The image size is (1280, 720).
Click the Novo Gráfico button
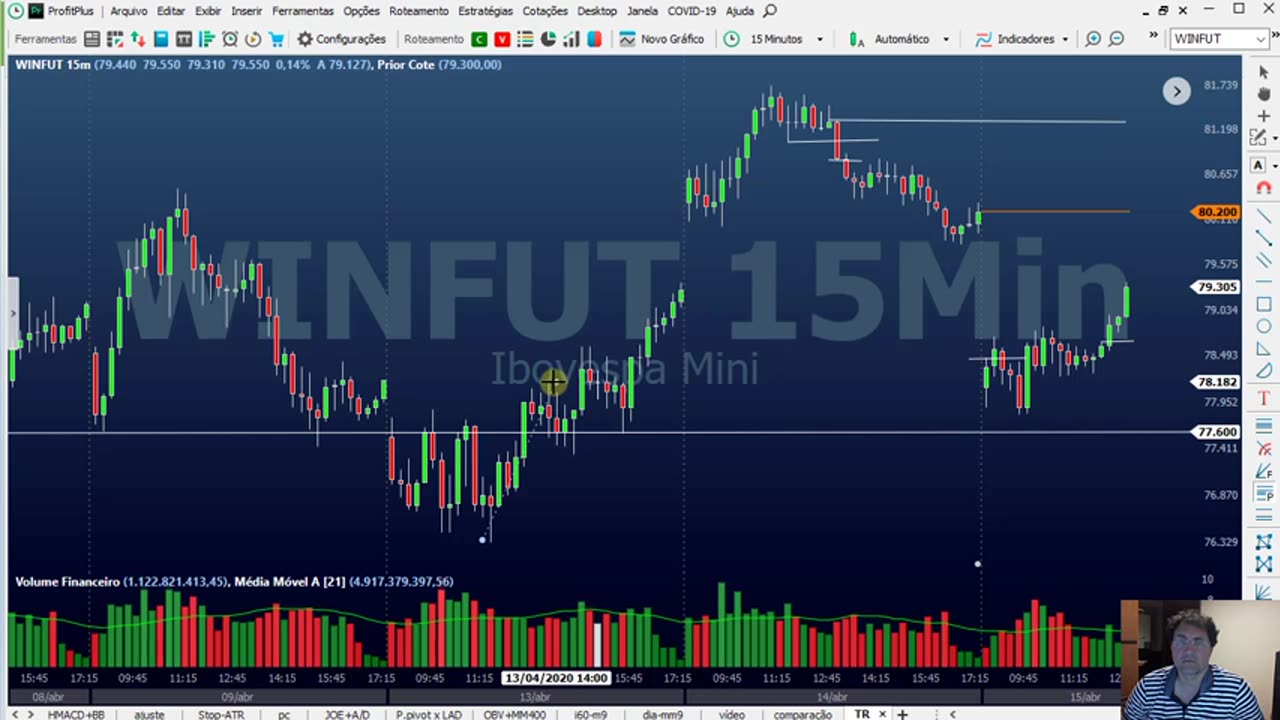point(661,39)
